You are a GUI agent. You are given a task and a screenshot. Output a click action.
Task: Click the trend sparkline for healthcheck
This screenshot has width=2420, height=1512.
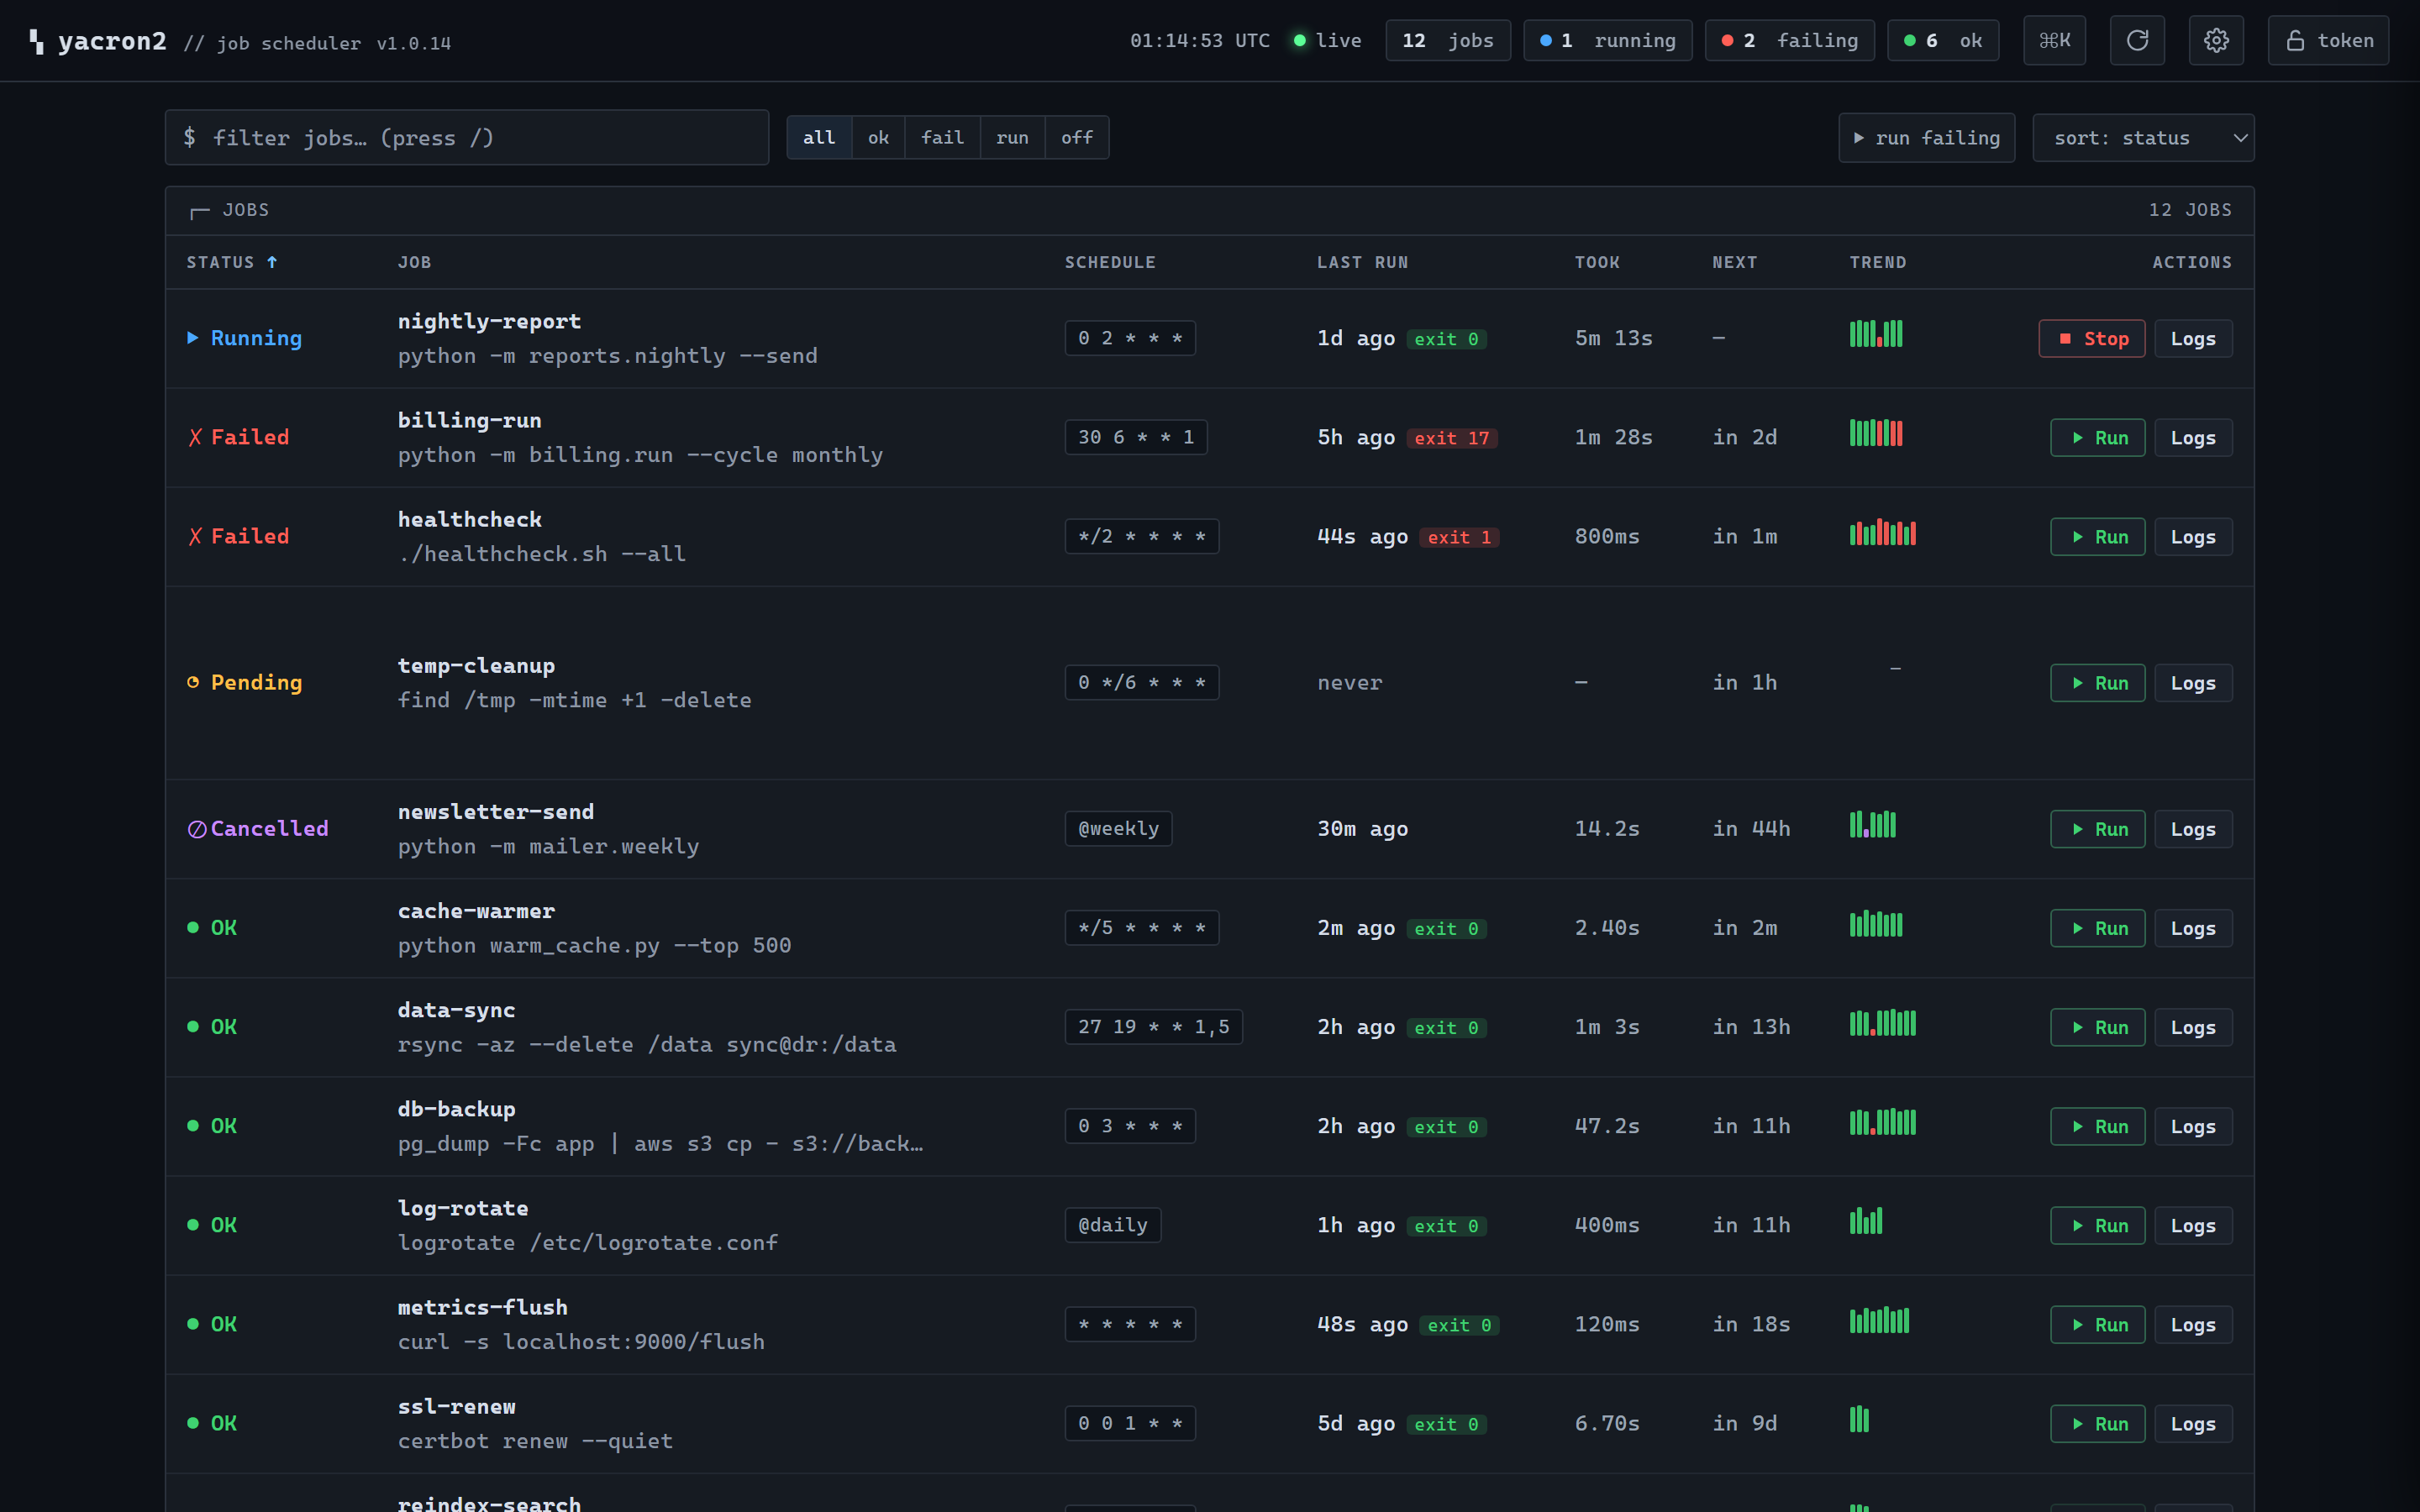(x=1882, y=532)
